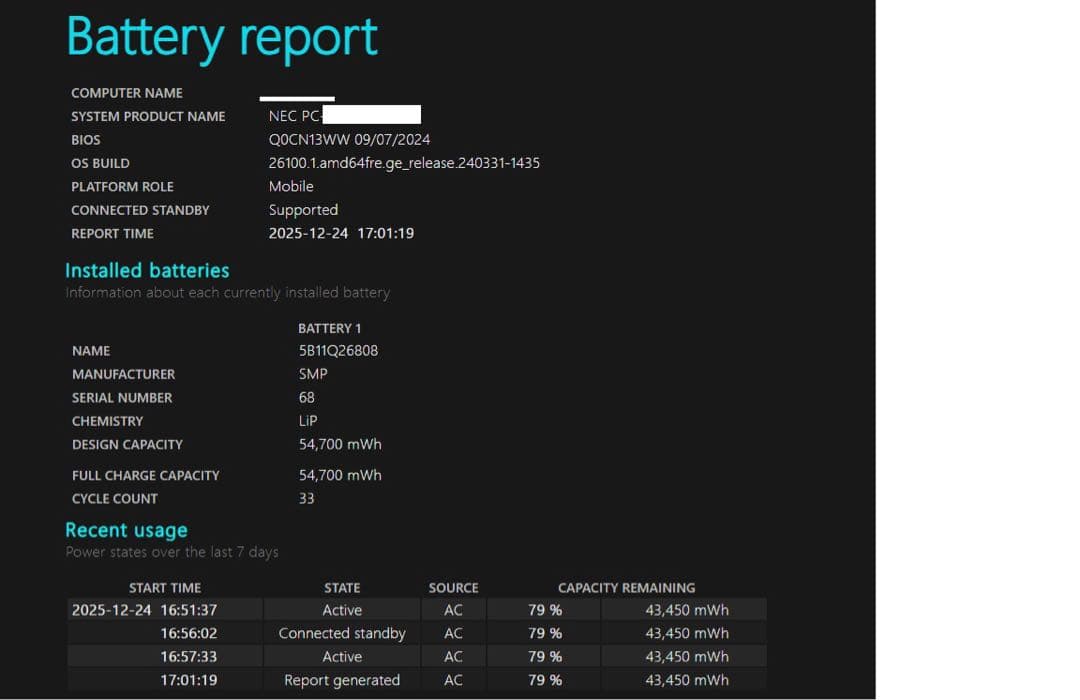This screenshot has height=700, width=1080.
Task: Click the 16:57:33 start time cell
Action: point(188,657)
